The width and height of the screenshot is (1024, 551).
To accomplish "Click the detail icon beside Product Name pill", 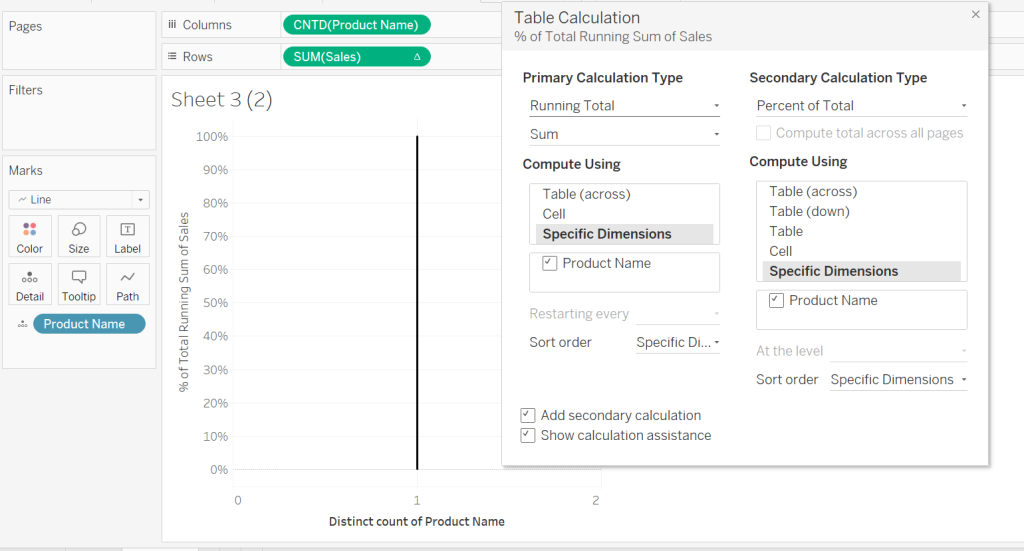I will coord(23,324).
